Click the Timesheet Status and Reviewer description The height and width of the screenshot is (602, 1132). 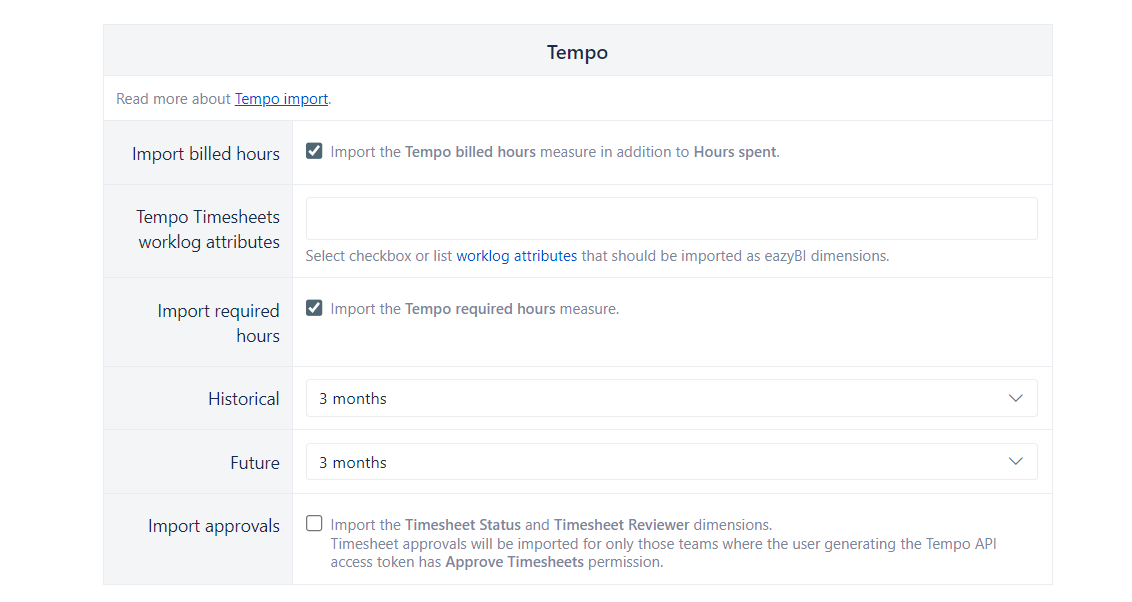point(551,525)
